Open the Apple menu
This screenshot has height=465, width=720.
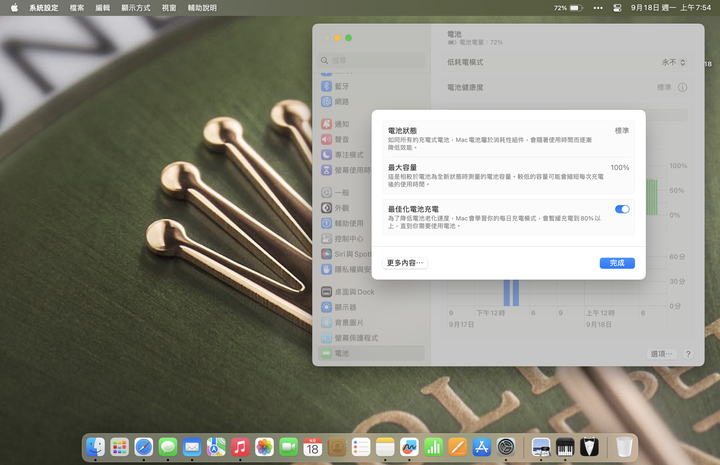click(x=14, y=8)
